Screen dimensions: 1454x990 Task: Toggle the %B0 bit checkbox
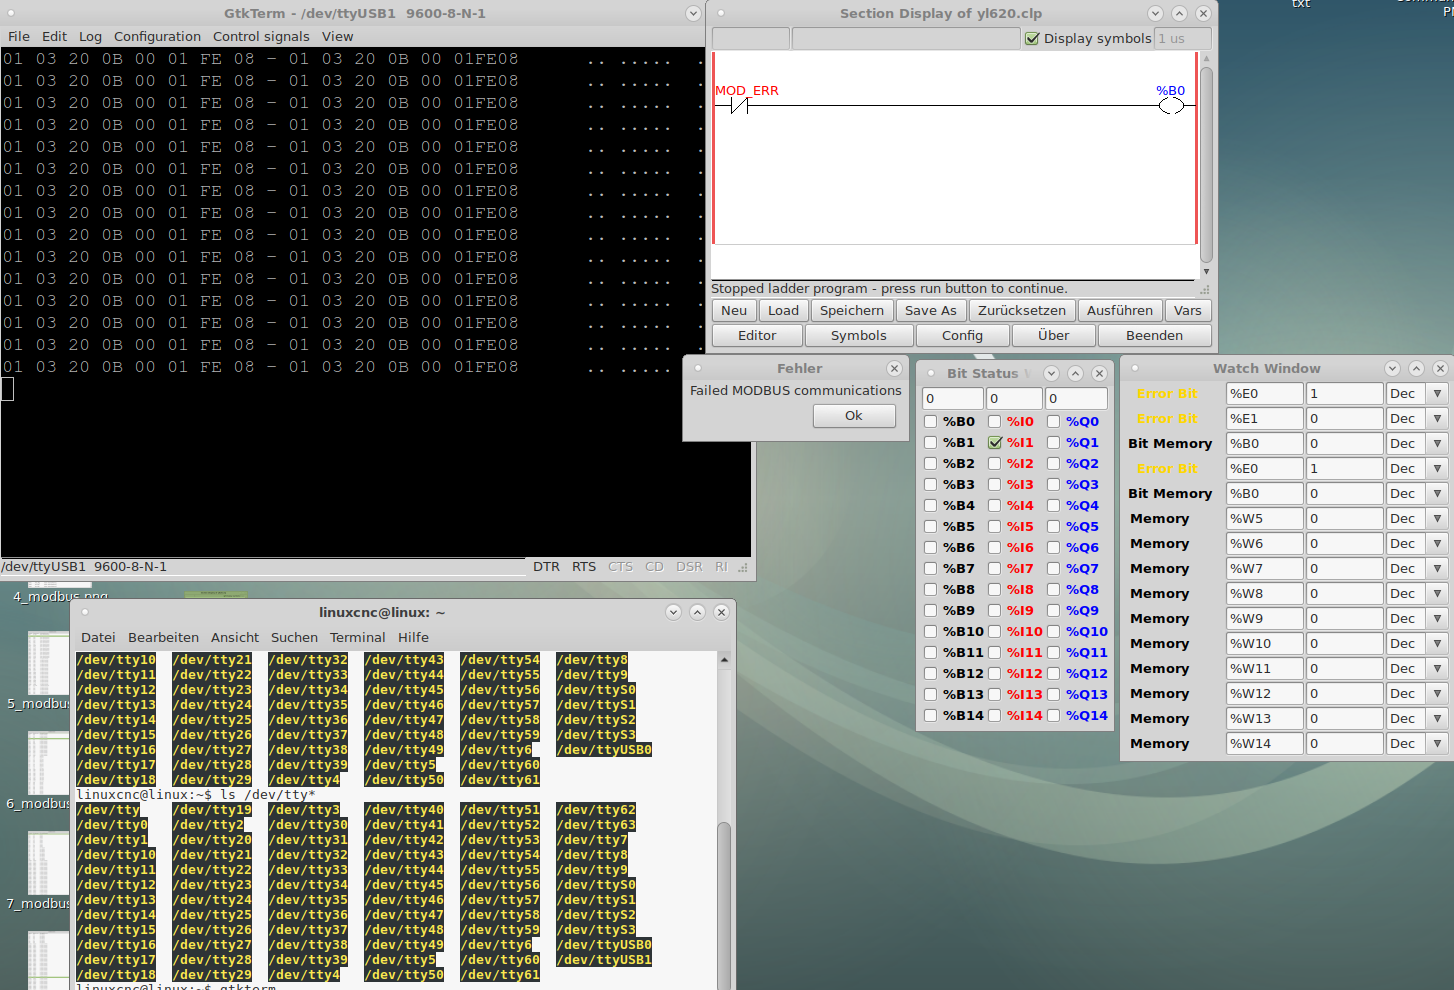click(931, 421)
